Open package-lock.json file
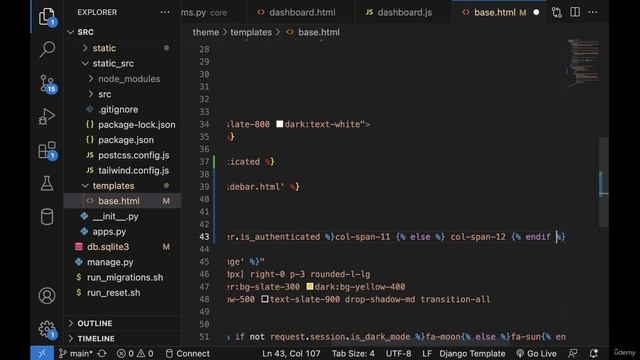The width and height of the screenshot is (640, 360). click(122, 124)
